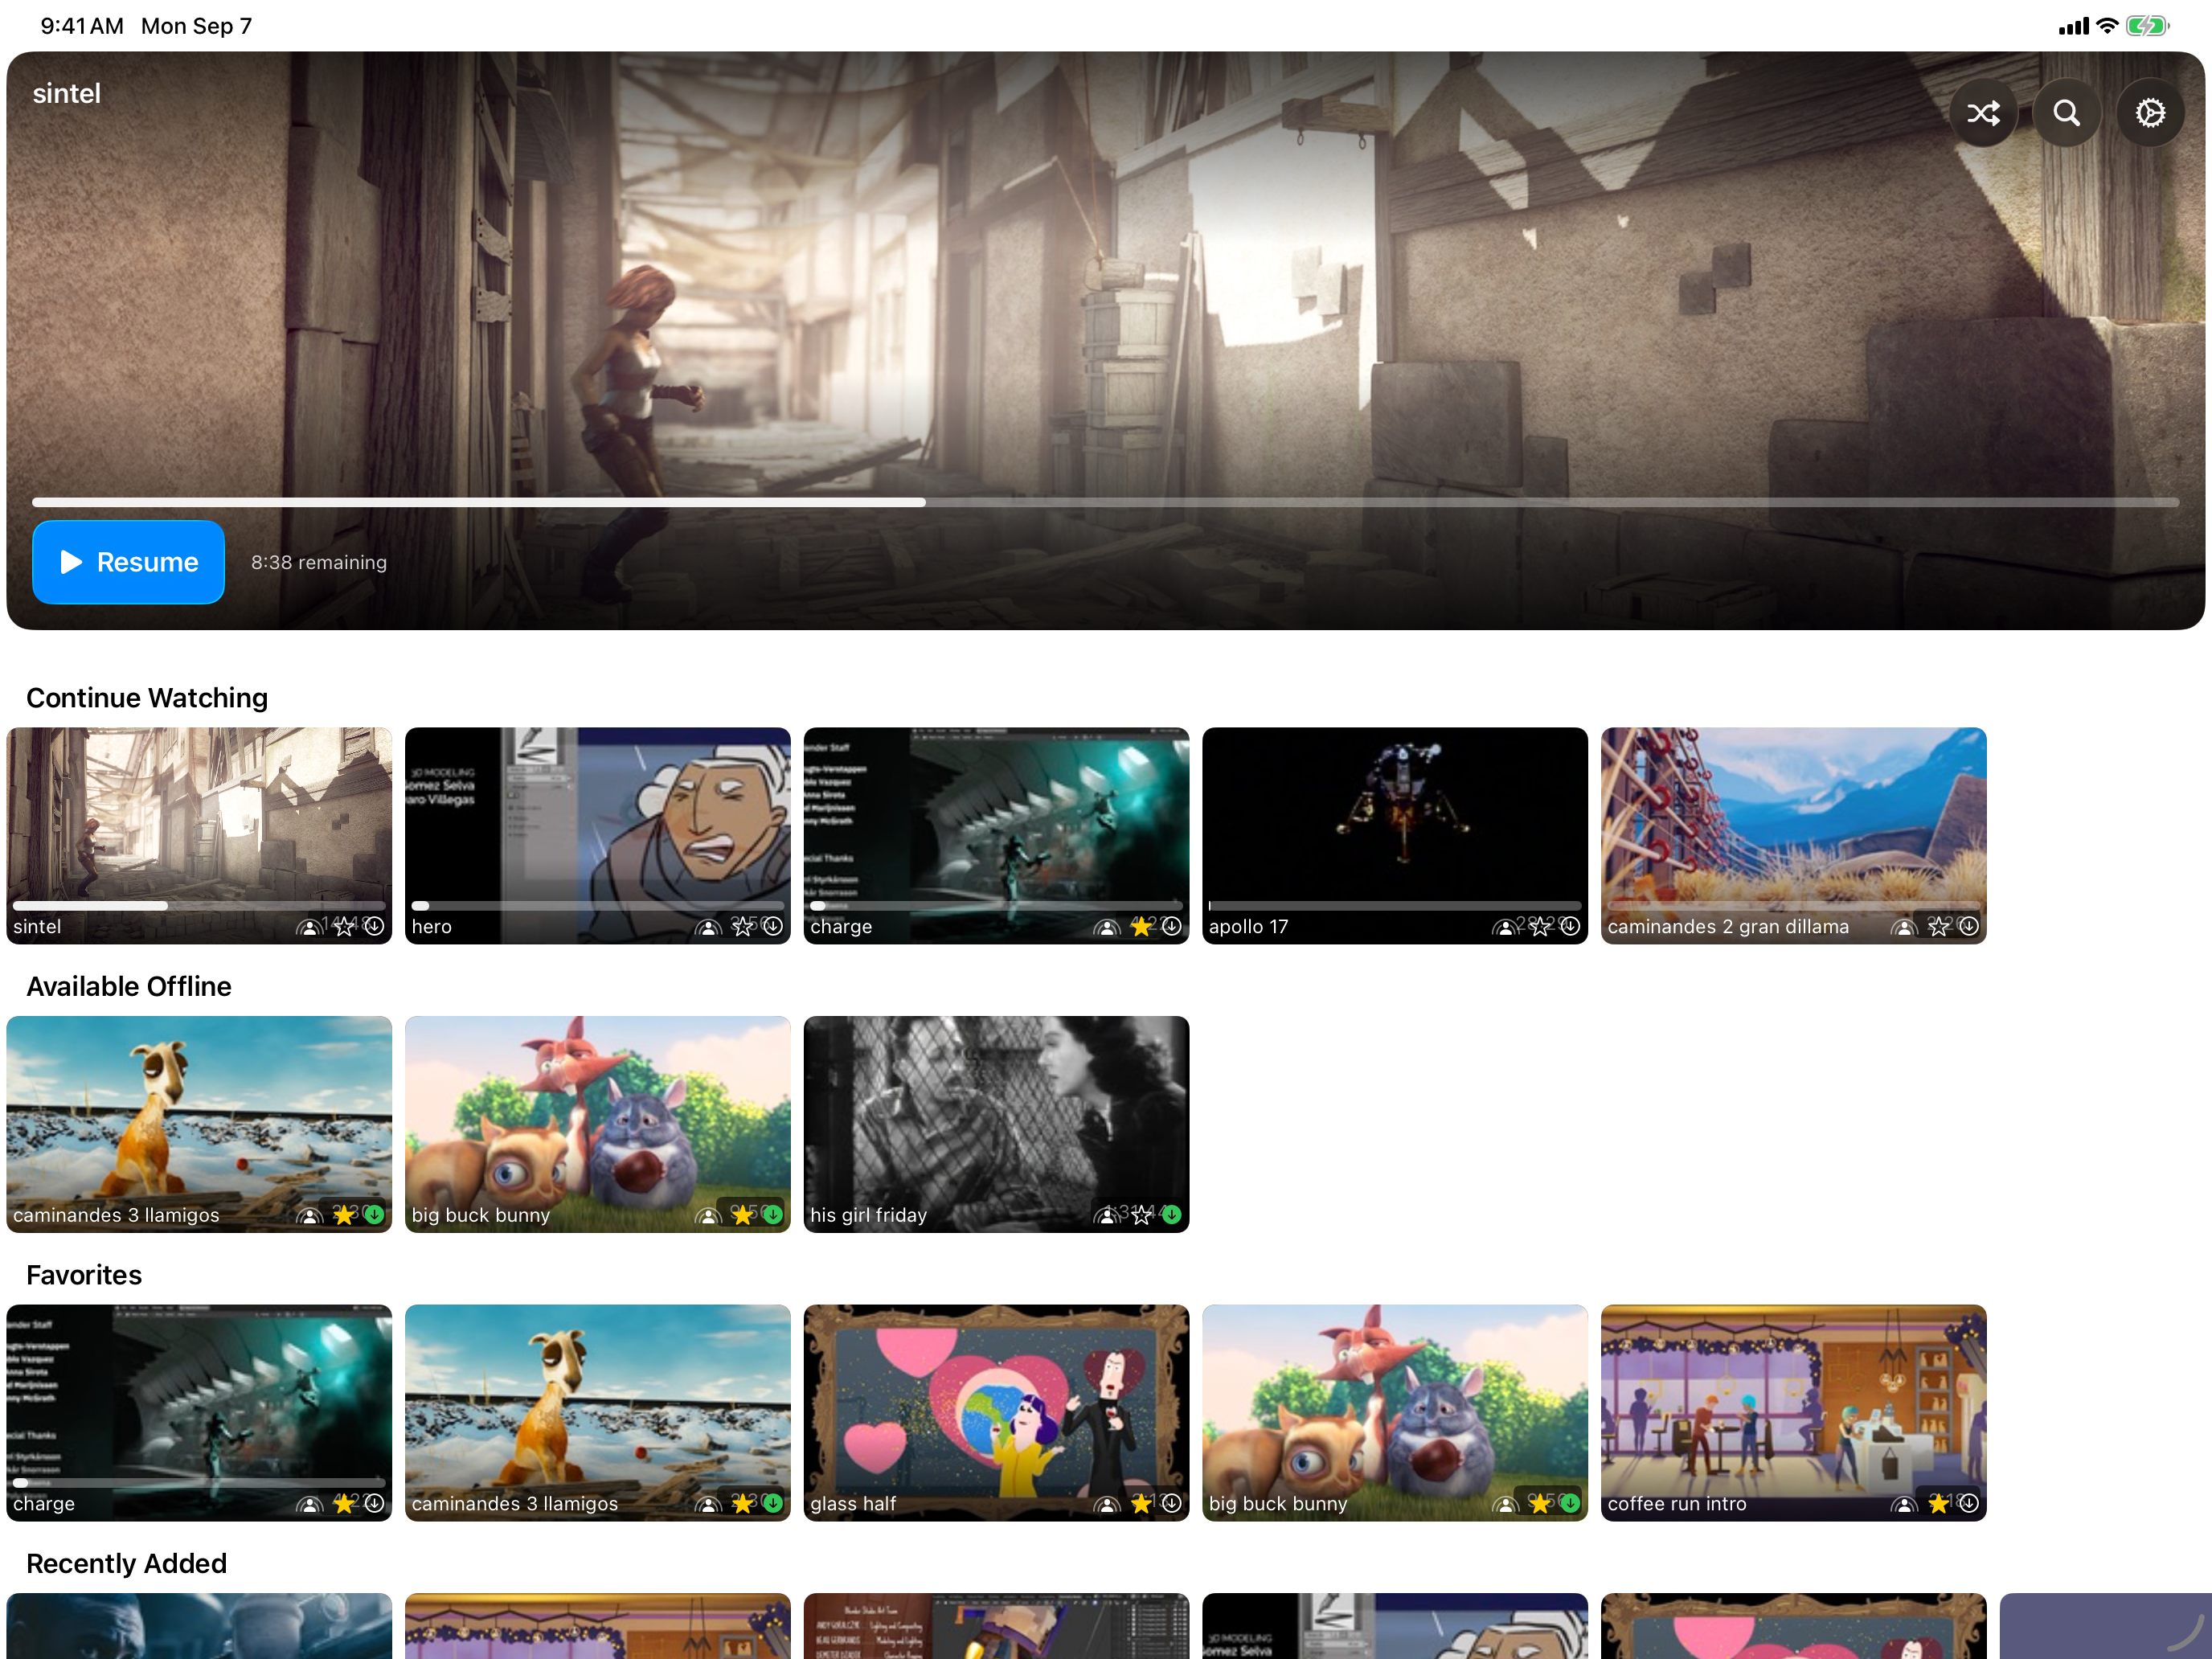The height and width of the screenshot is (1659, 2212).
Task: Click the person icon on sintel card
Action: [x=310, y=928]
